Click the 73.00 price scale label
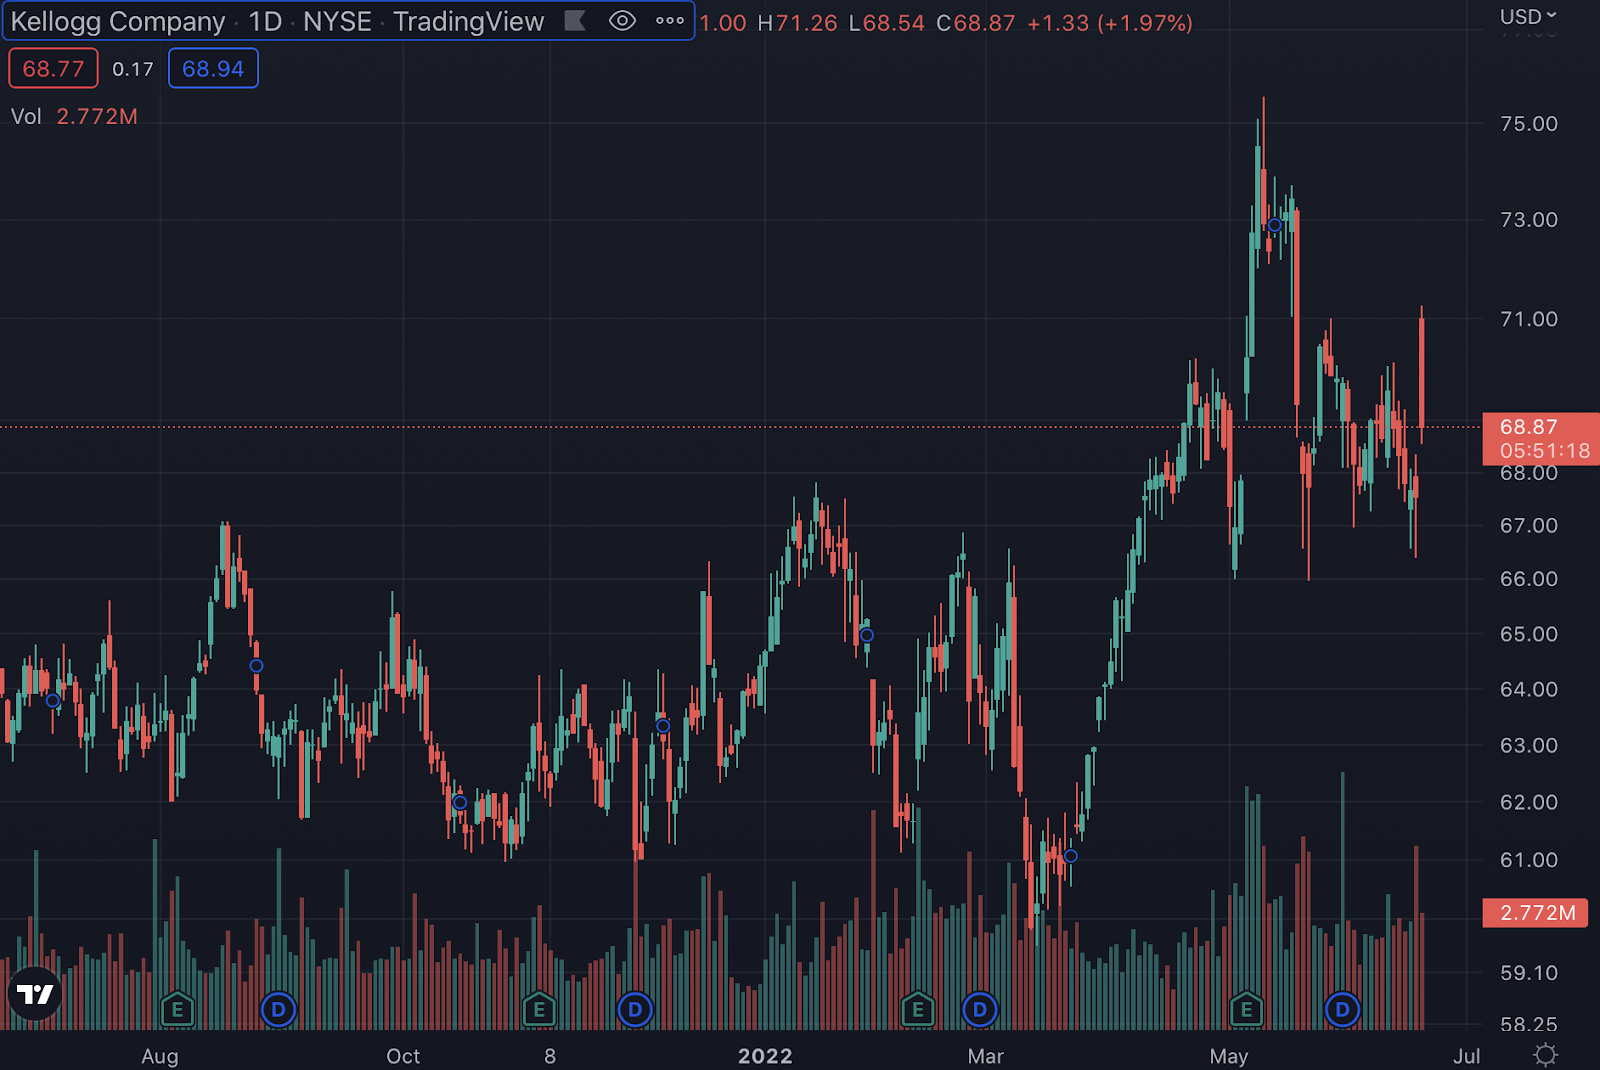 point(1529,219)
